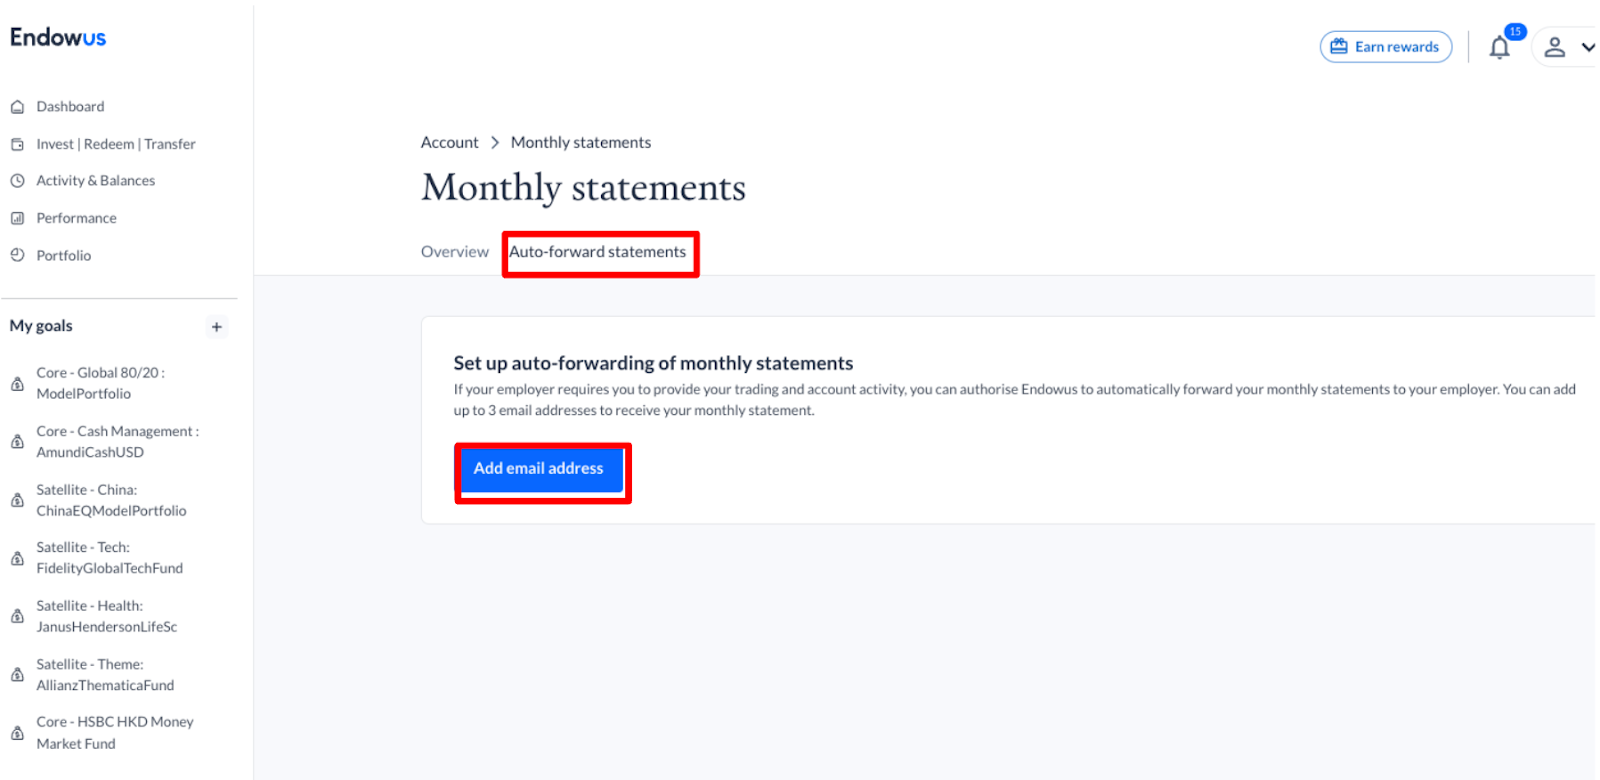The height and width of the screenshot is (780, 1600).
Task: Expand the account menu chevron at top right
Action: pos(1587,47)
